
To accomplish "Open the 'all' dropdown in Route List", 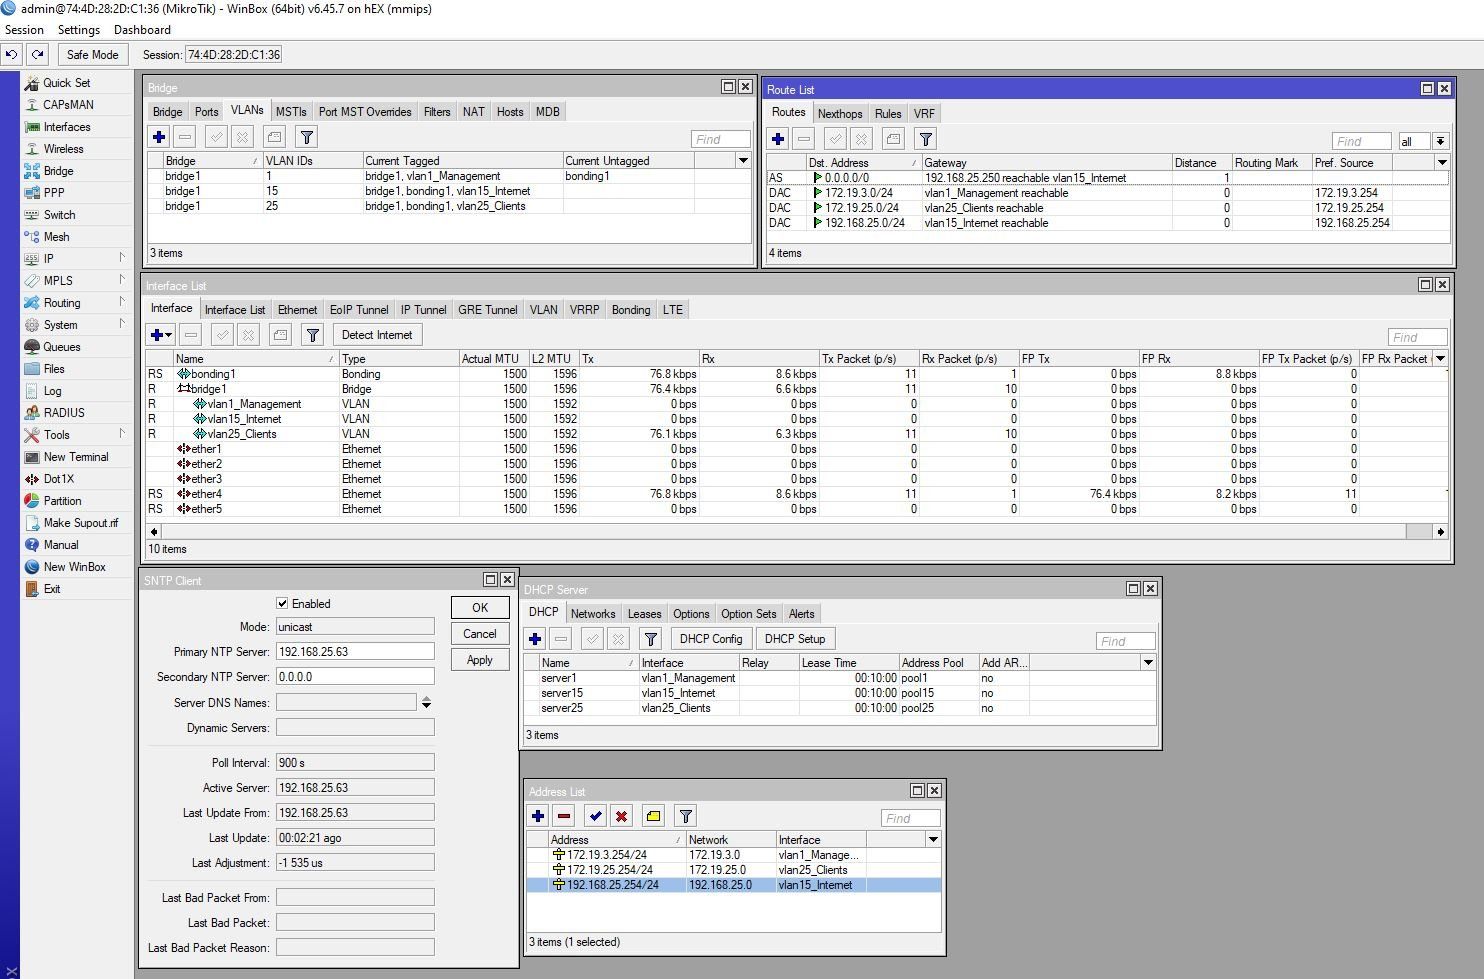I will 1440,141.
